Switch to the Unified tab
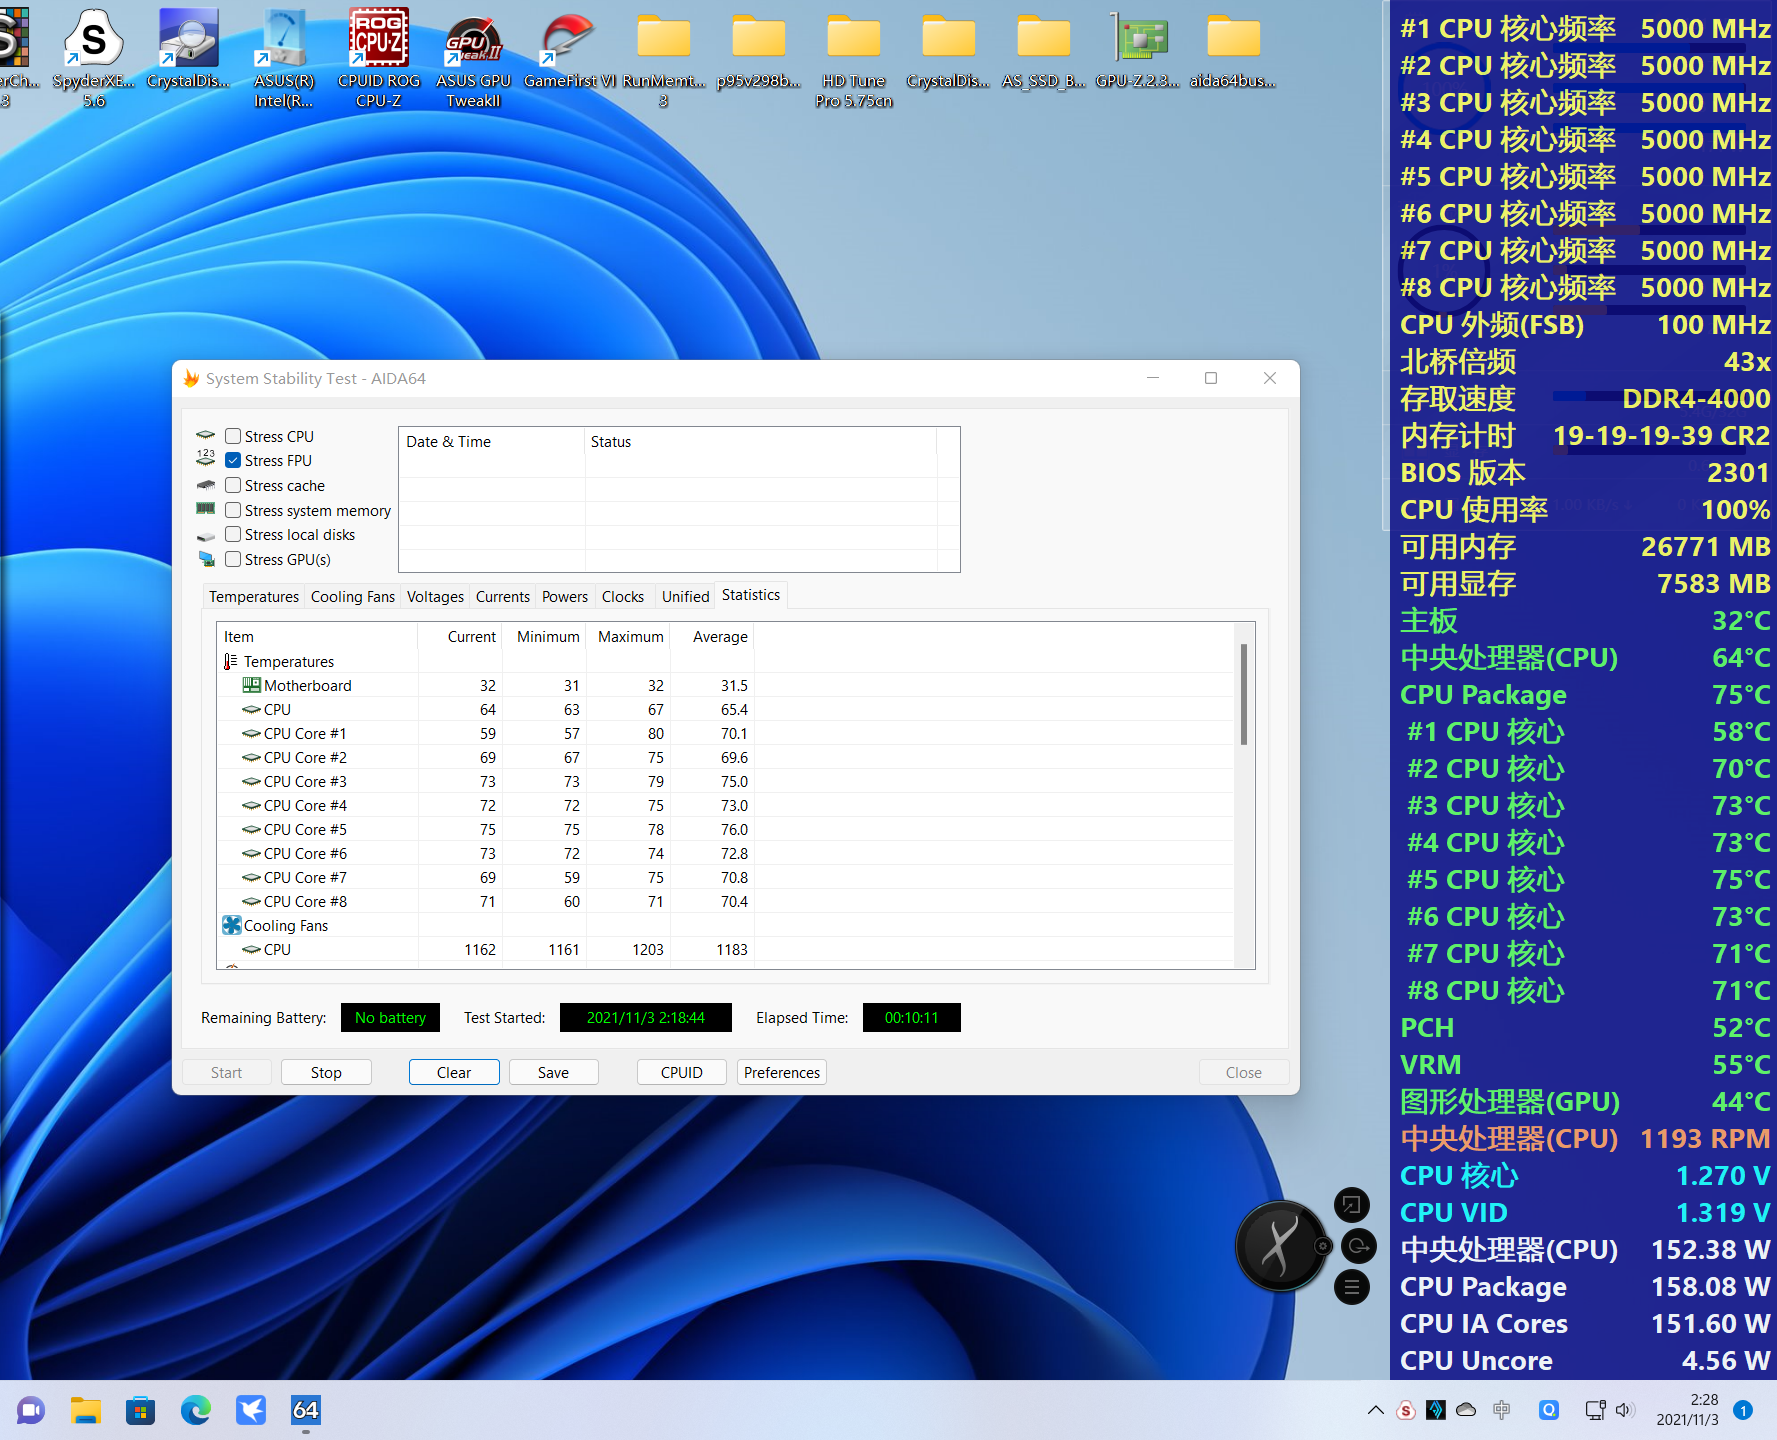This screenshot has width=1777, height=1440. (x=686, y=596)
